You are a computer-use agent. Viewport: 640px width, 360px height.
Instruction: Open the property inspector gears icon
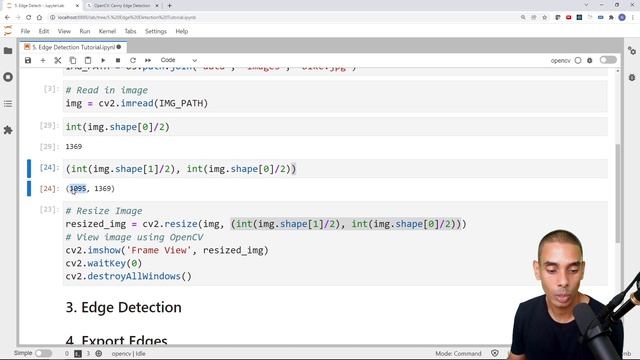[x=632, y=51]
